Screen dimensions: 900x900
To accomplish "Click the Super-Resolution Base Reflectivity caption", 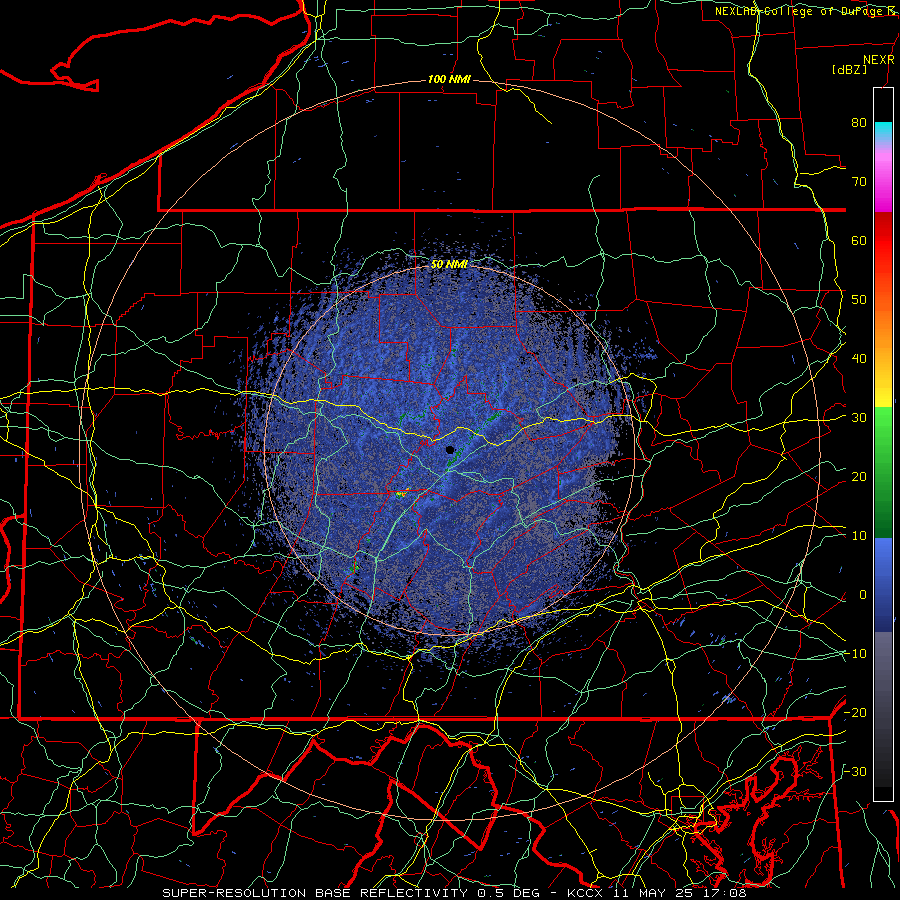I will [315, 893].
